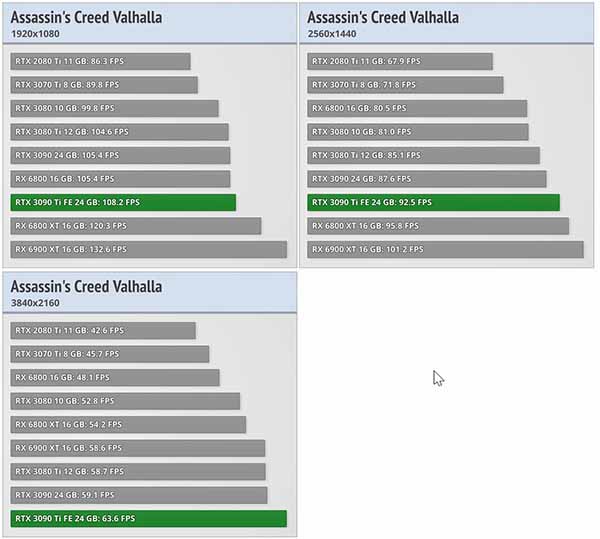
Task: Click the RTX 3070 Ti 89.8 FPS bar
Action: coord(104,85)
